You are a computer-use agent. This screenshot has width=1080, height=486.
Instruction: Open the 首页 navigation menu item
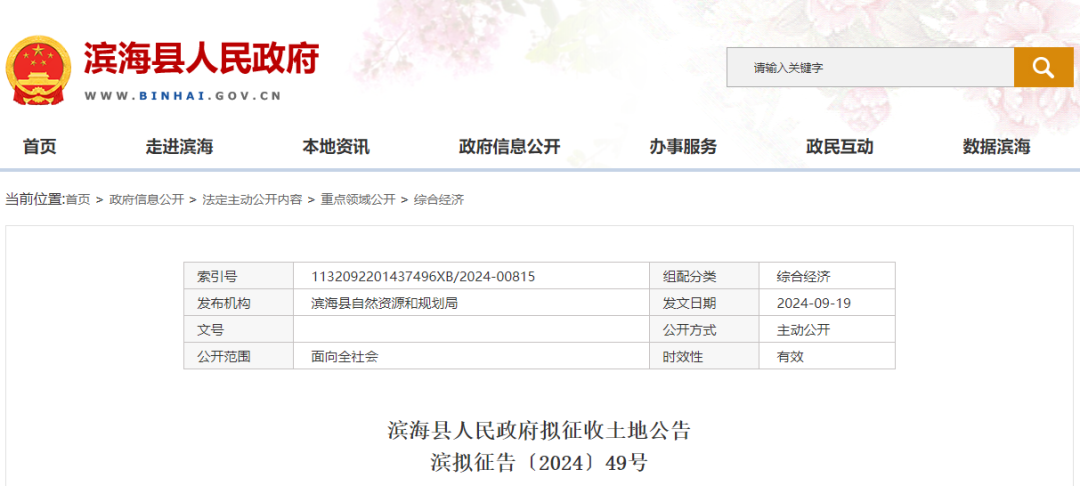point(39,147)
